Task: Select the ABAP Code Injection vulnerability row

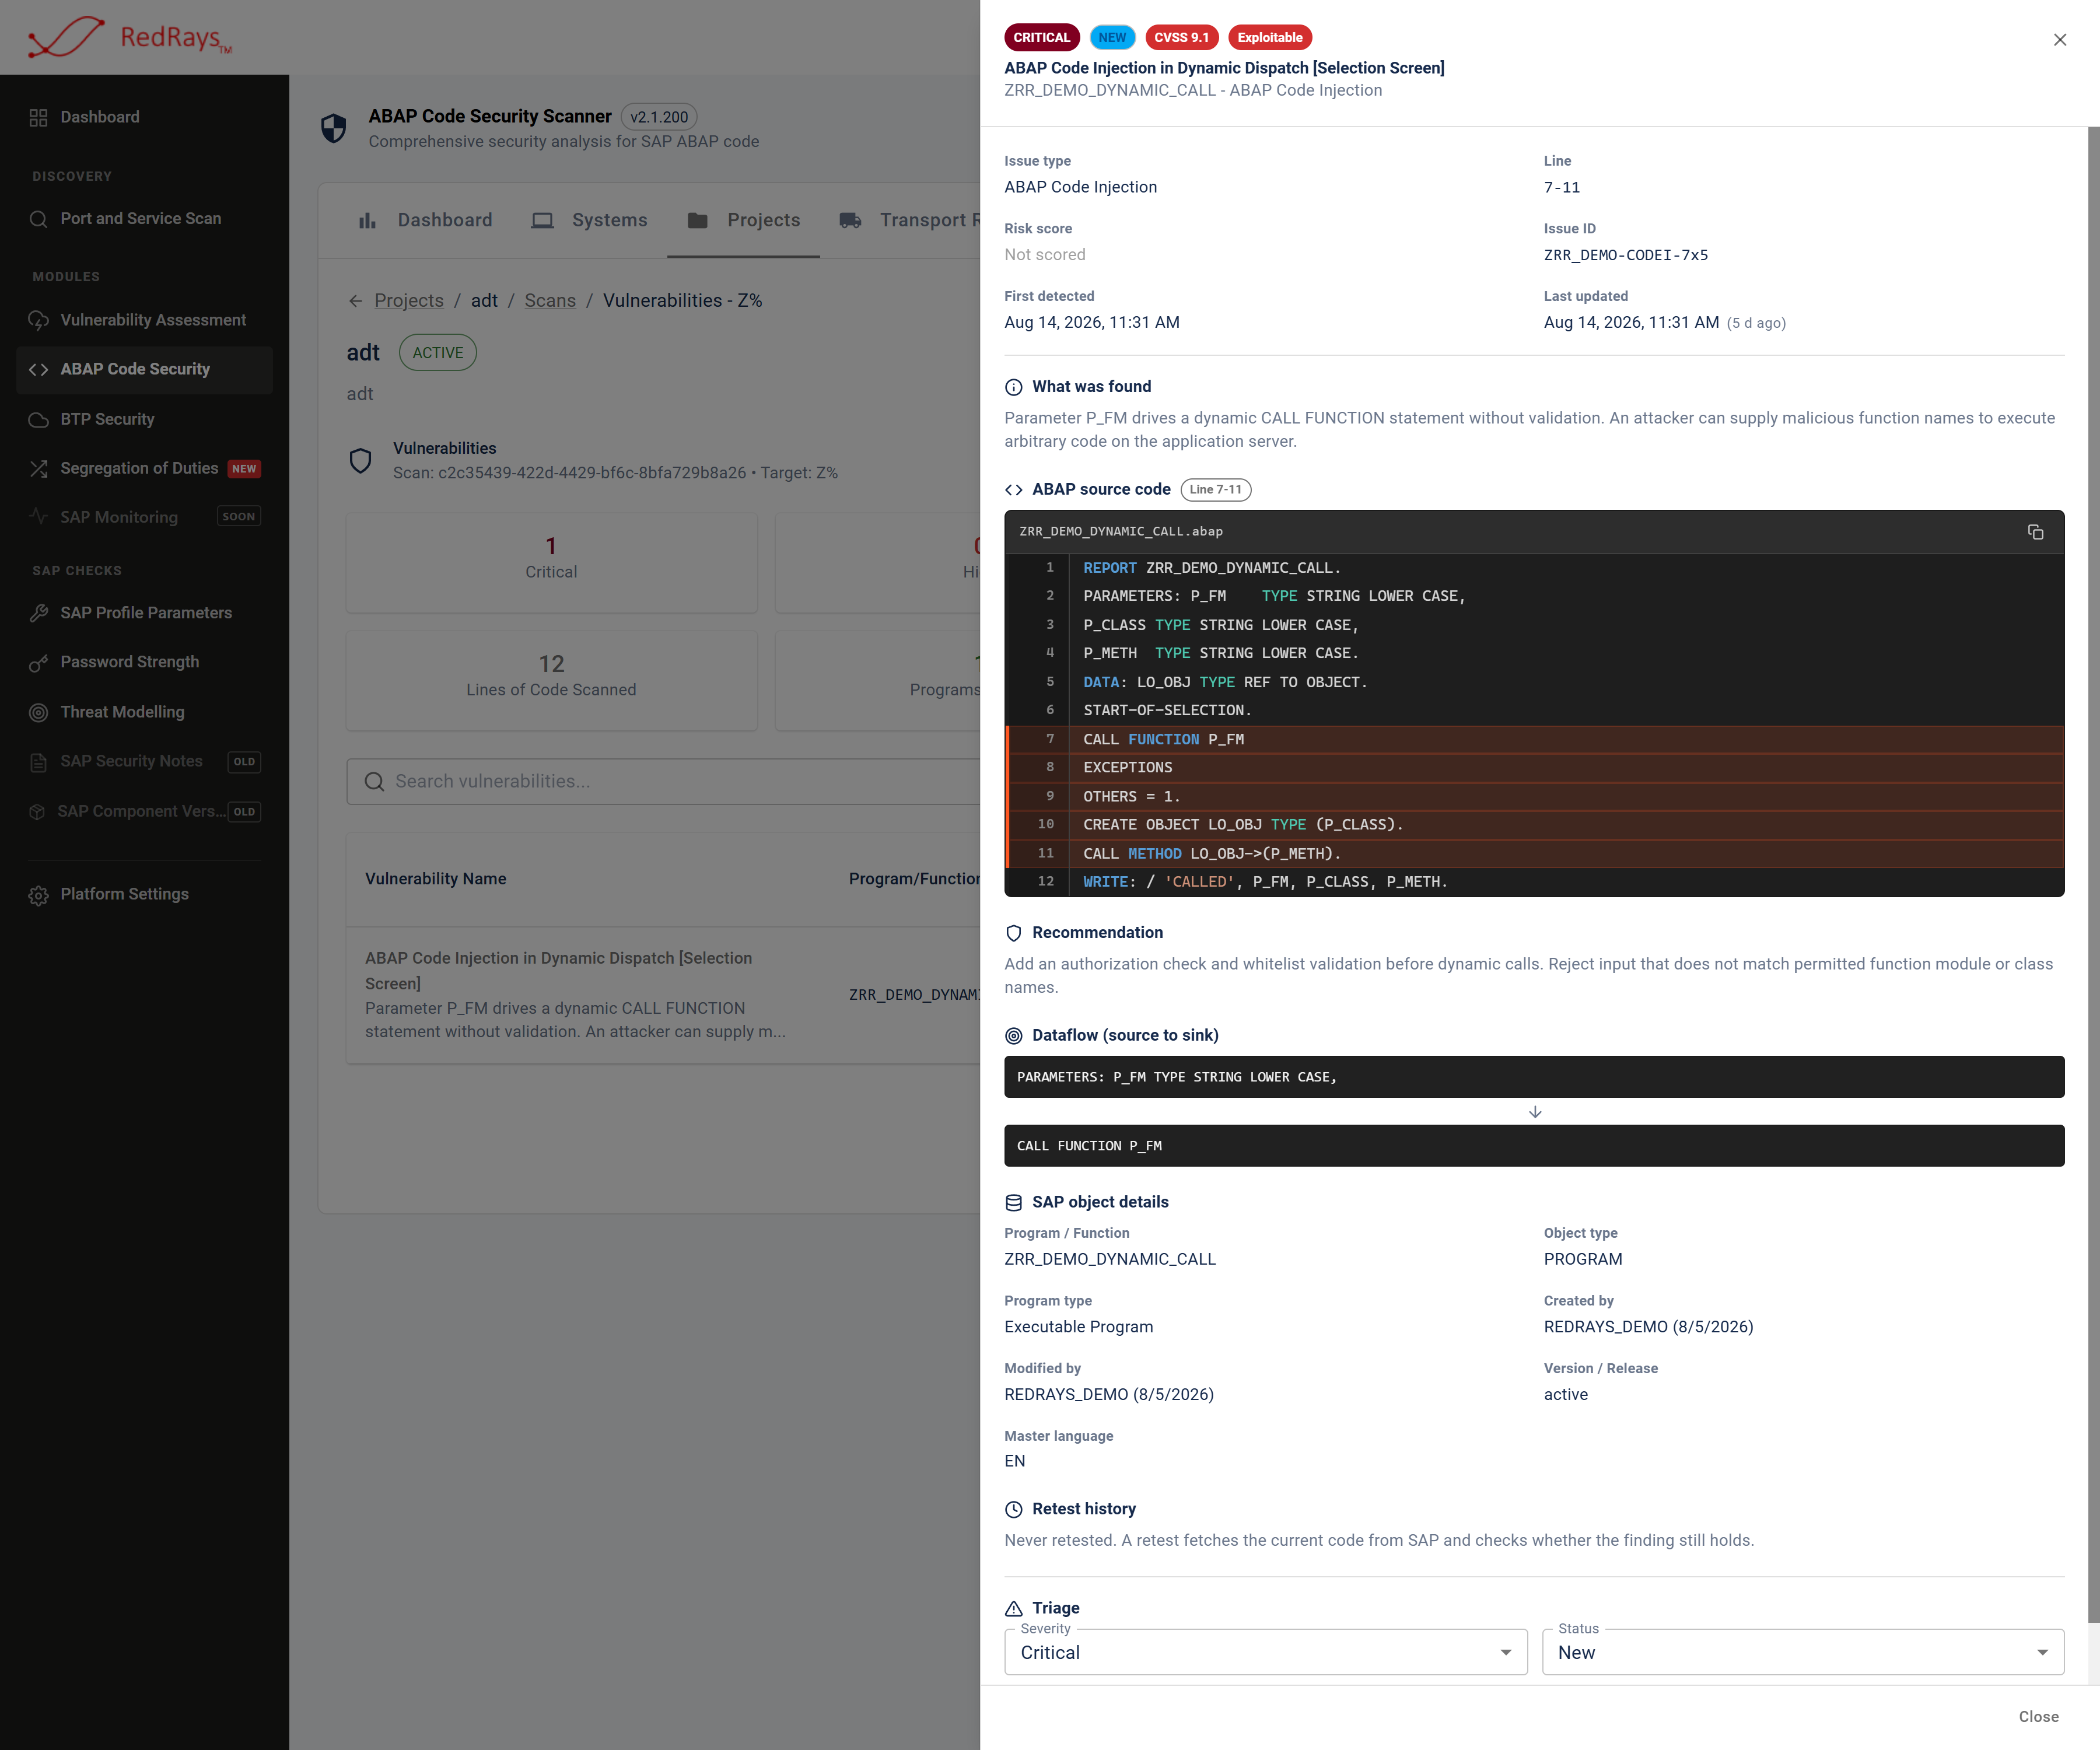Action: [663, 995]
